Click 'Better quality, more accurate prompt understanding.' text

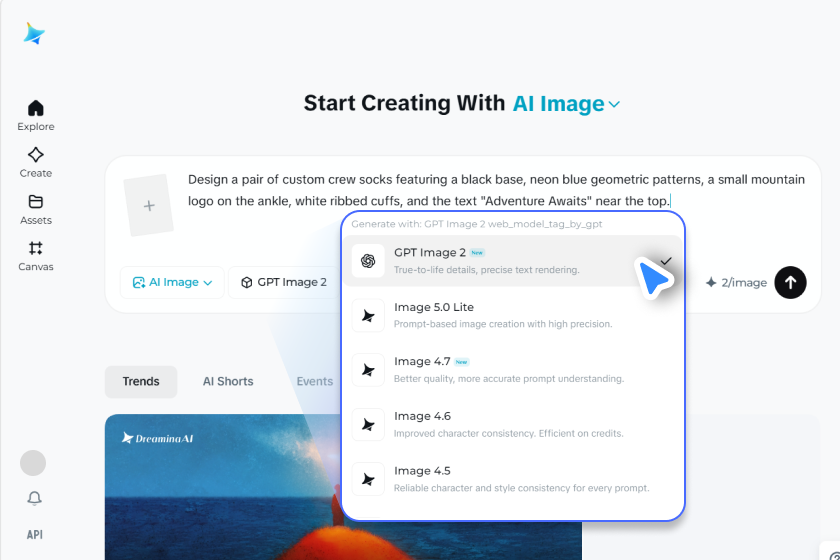click(x=509, y=378)
